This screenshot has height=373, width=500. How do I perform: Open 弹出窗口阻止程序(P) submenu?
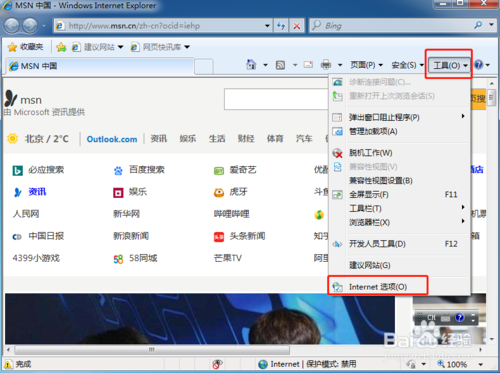399,117
